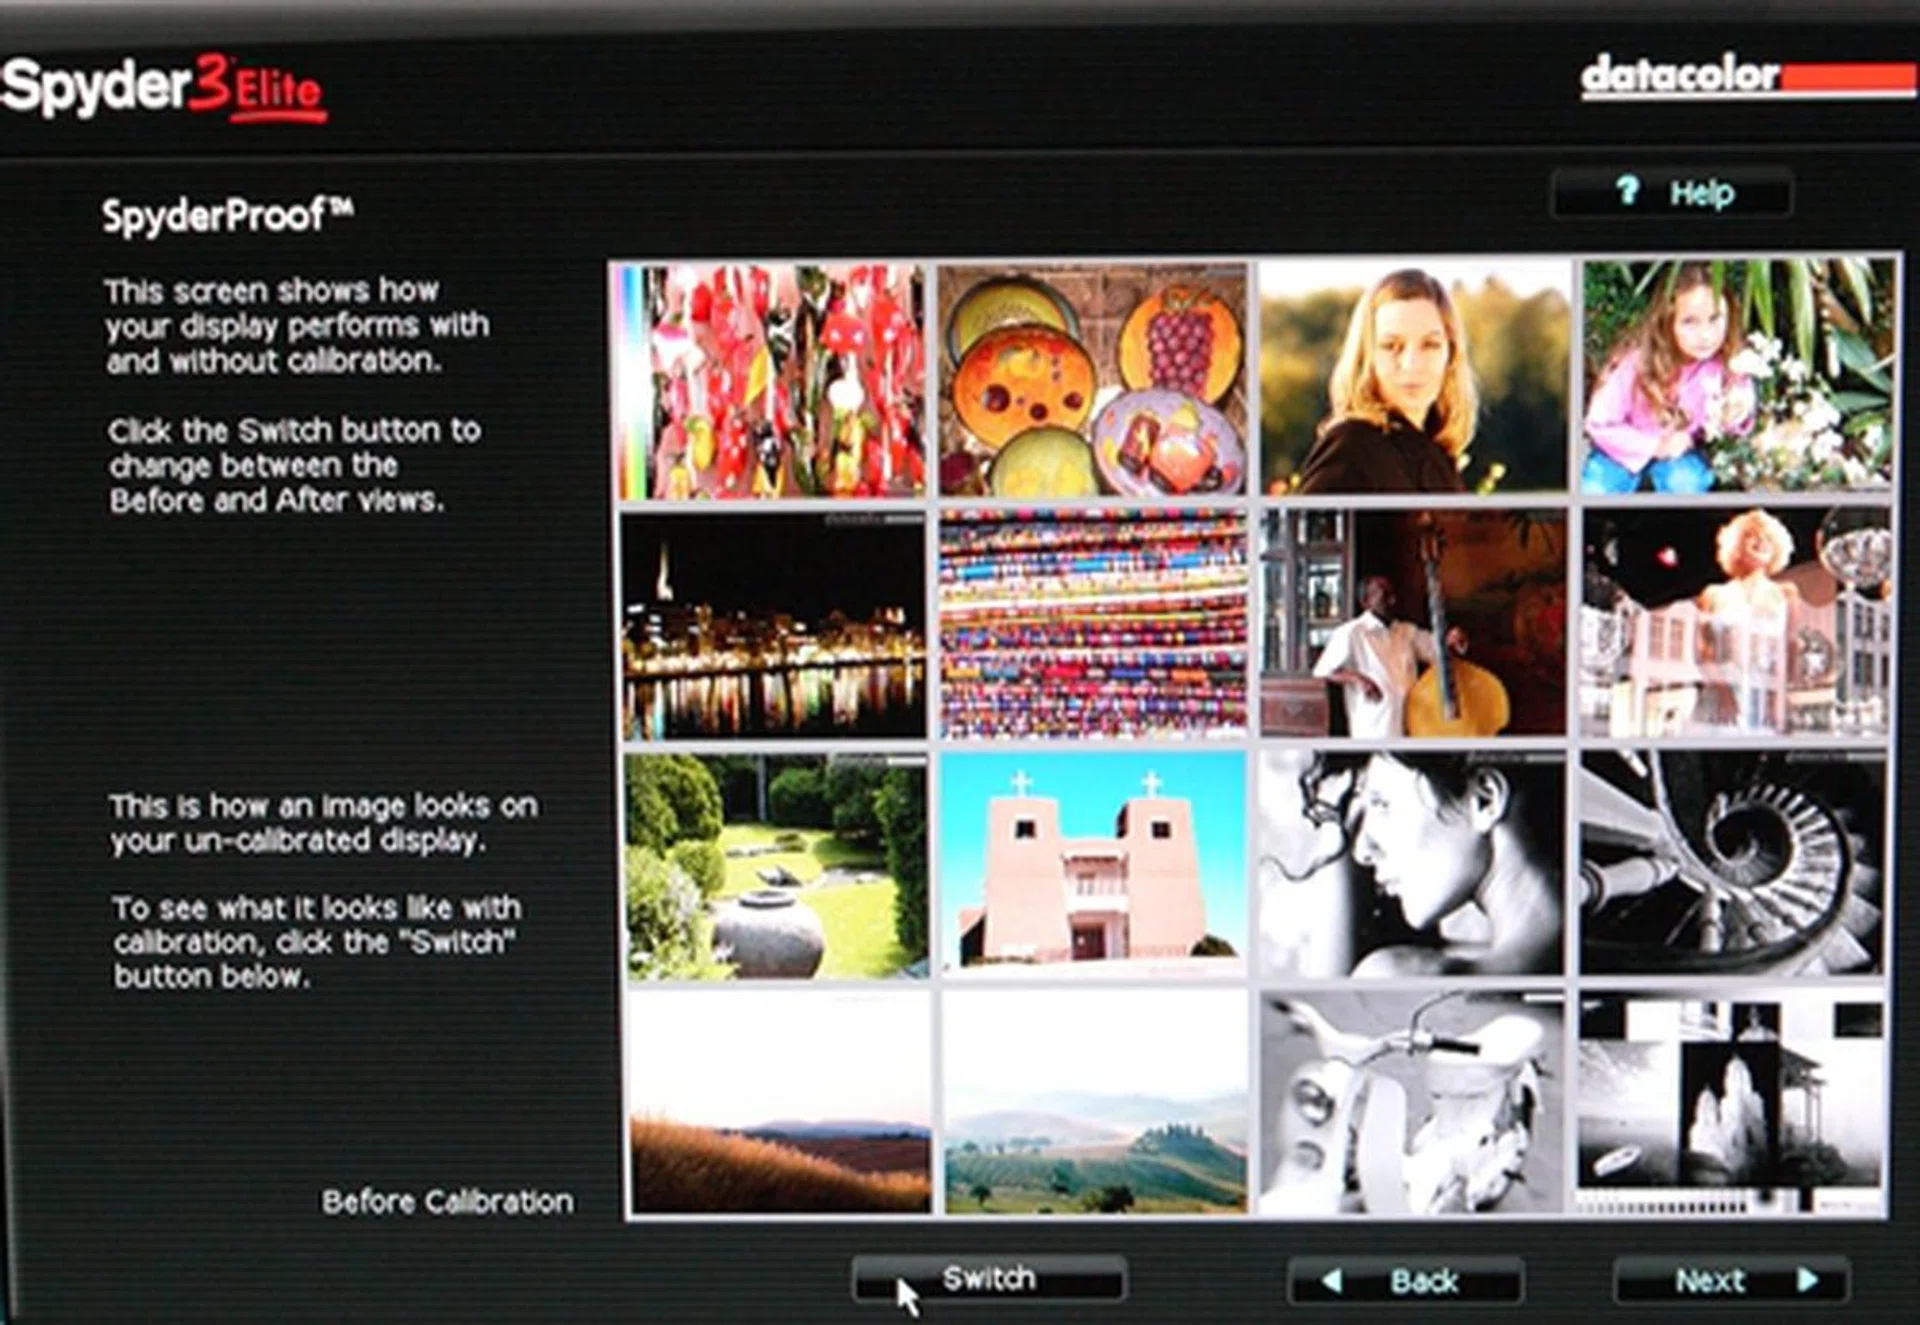
Task: Select the red peppers thumbnail
Action: (x=773, y=380)
